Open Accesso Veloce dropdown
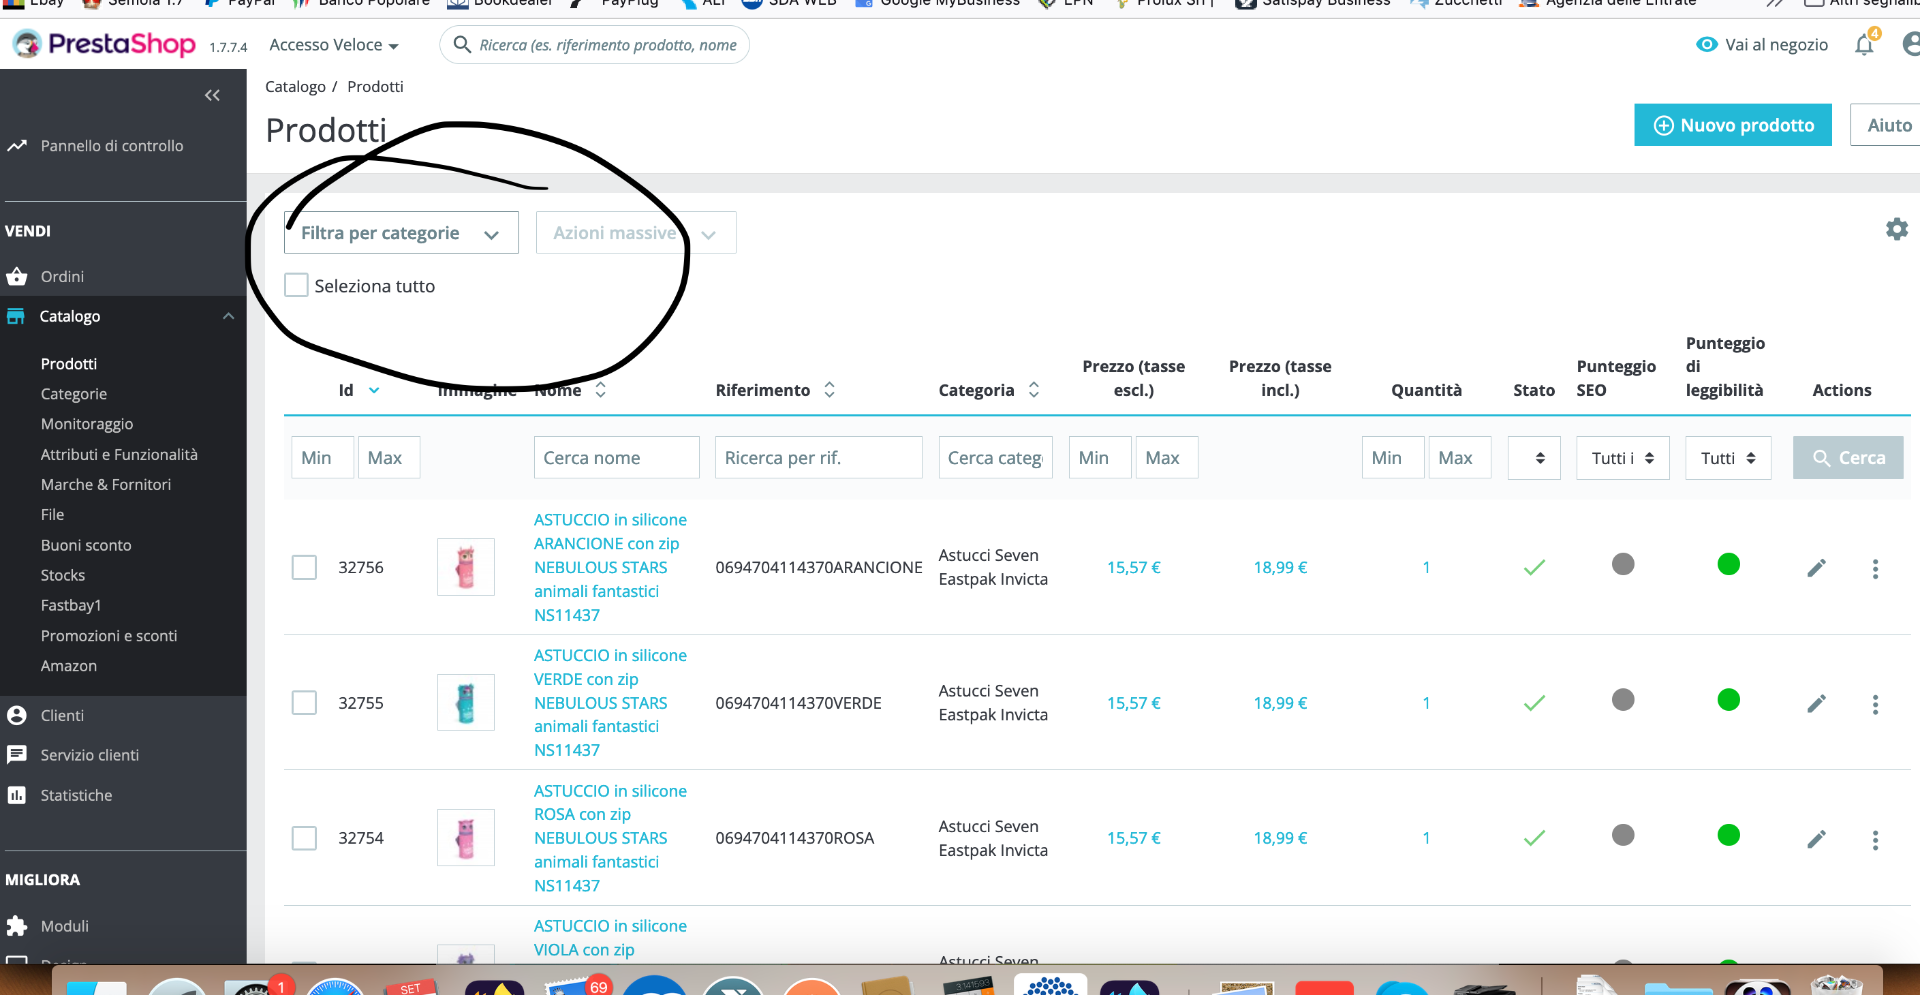 [334, 45]
